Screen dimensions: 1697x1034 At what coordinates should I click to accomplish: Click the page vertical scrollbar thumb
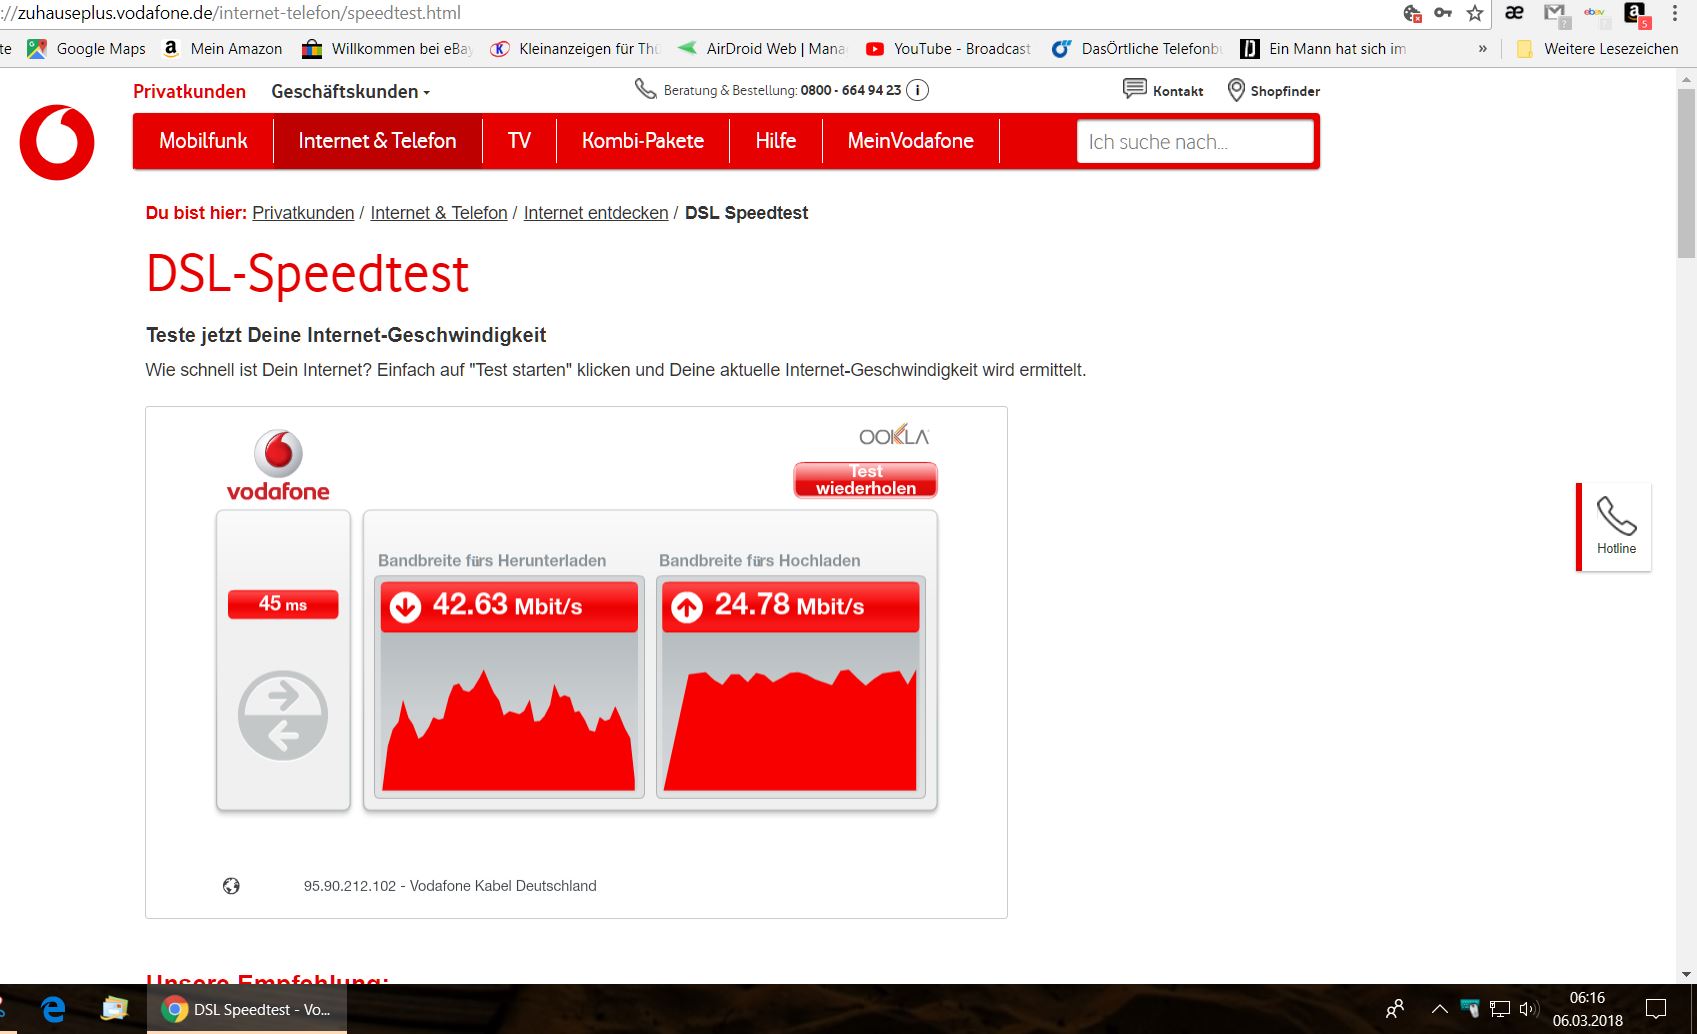pyautogui.click(x=1687, y=174)
